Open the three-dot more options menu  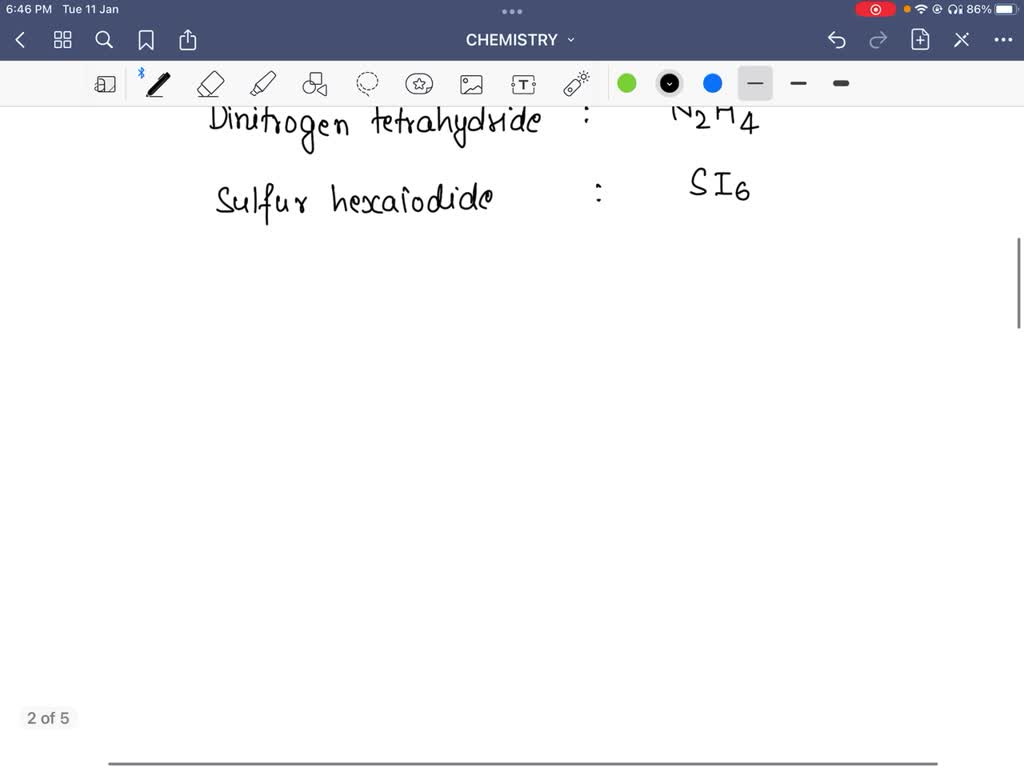pyautogui.click(x=1003, y=40)
